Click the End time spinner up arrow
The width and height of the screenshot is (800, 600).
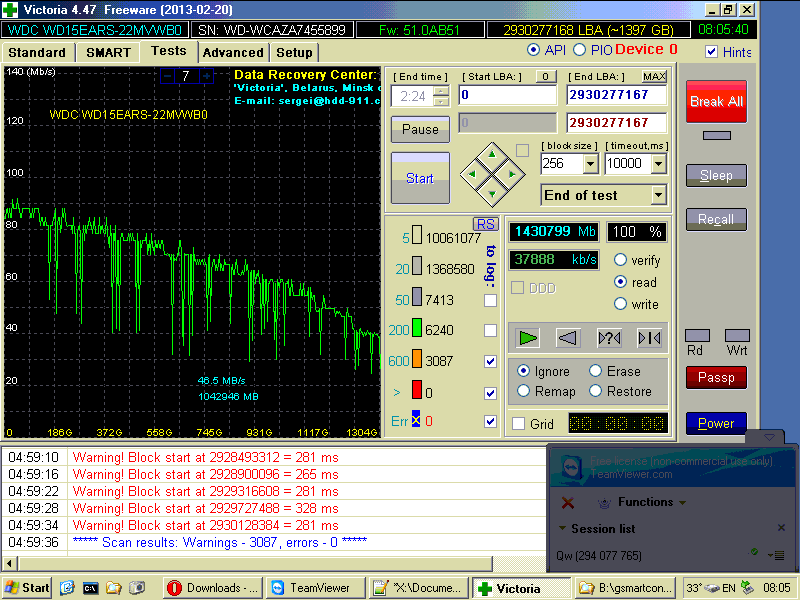click(441, 91)
